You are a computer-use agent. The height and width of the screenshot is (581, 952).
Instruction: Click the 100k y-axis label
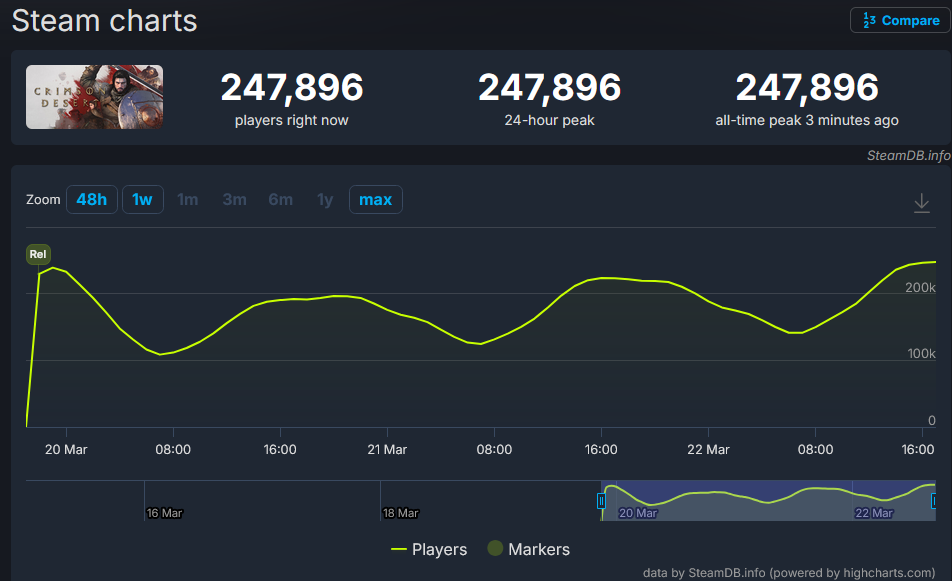pyautogui.click(x=921, y=353)
